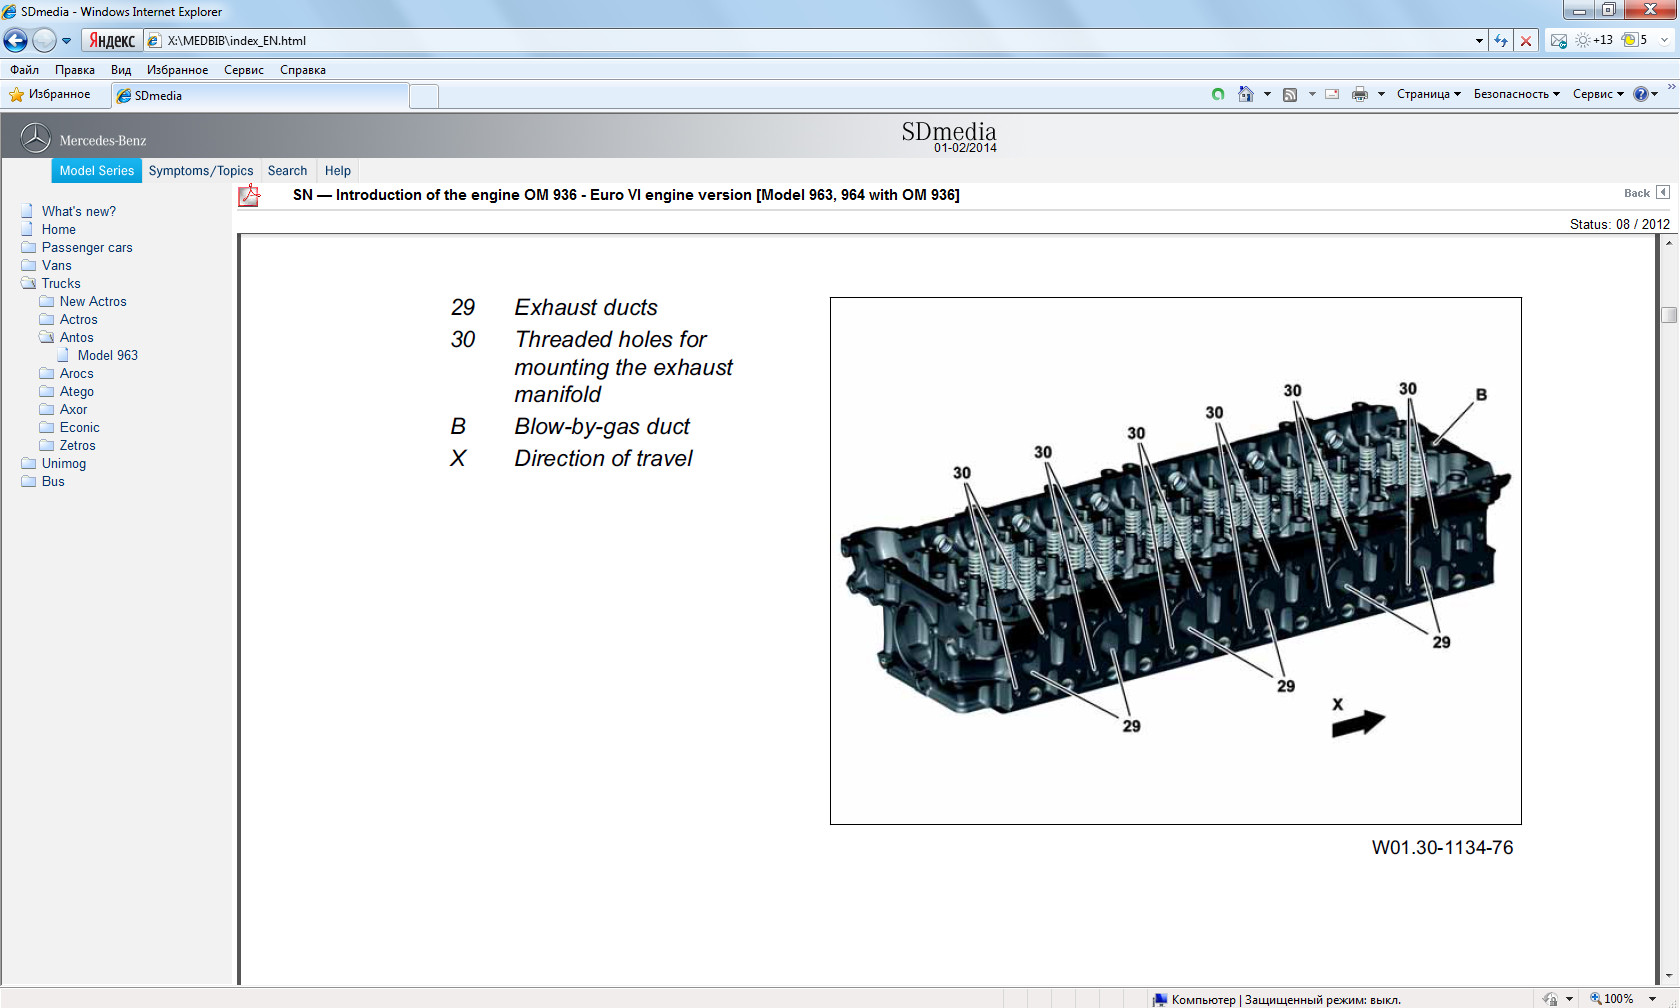Open the home page icon in toolbar

(x=1245, y=94)
